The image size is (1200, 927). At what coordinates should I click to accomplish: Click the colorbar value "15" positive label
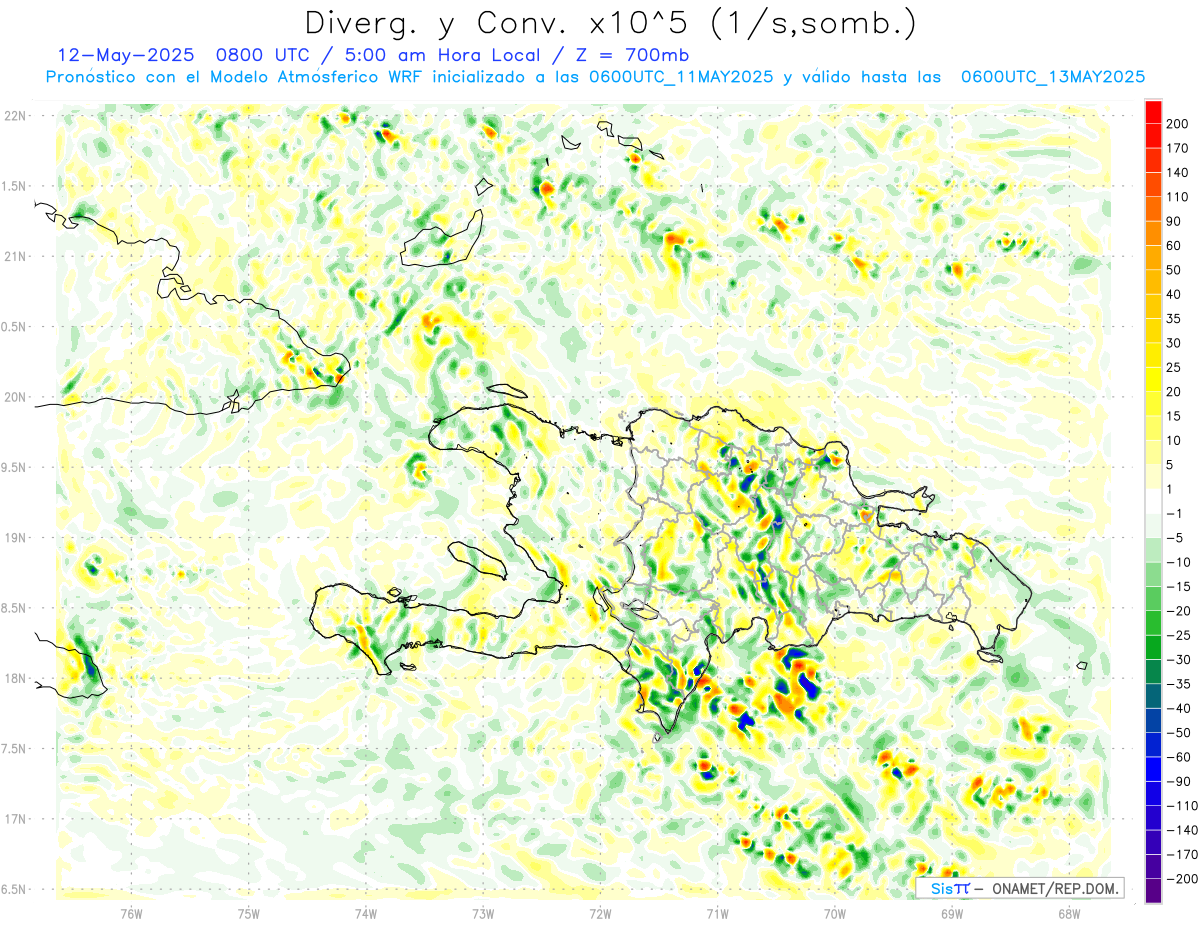(1174, 416)
